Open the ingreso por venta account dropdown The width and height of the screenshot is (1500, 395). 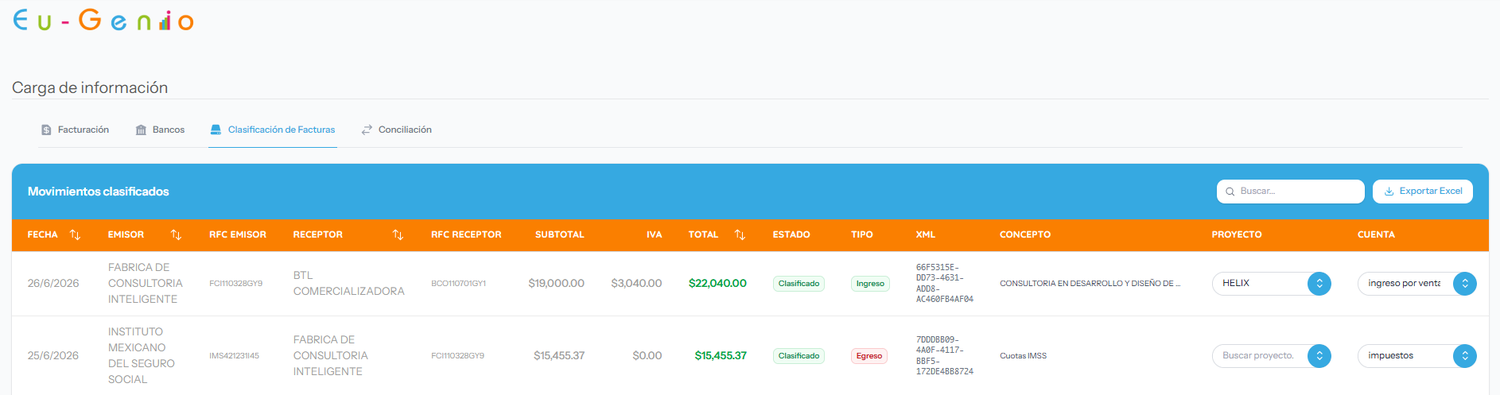(x=1417, y=284)
